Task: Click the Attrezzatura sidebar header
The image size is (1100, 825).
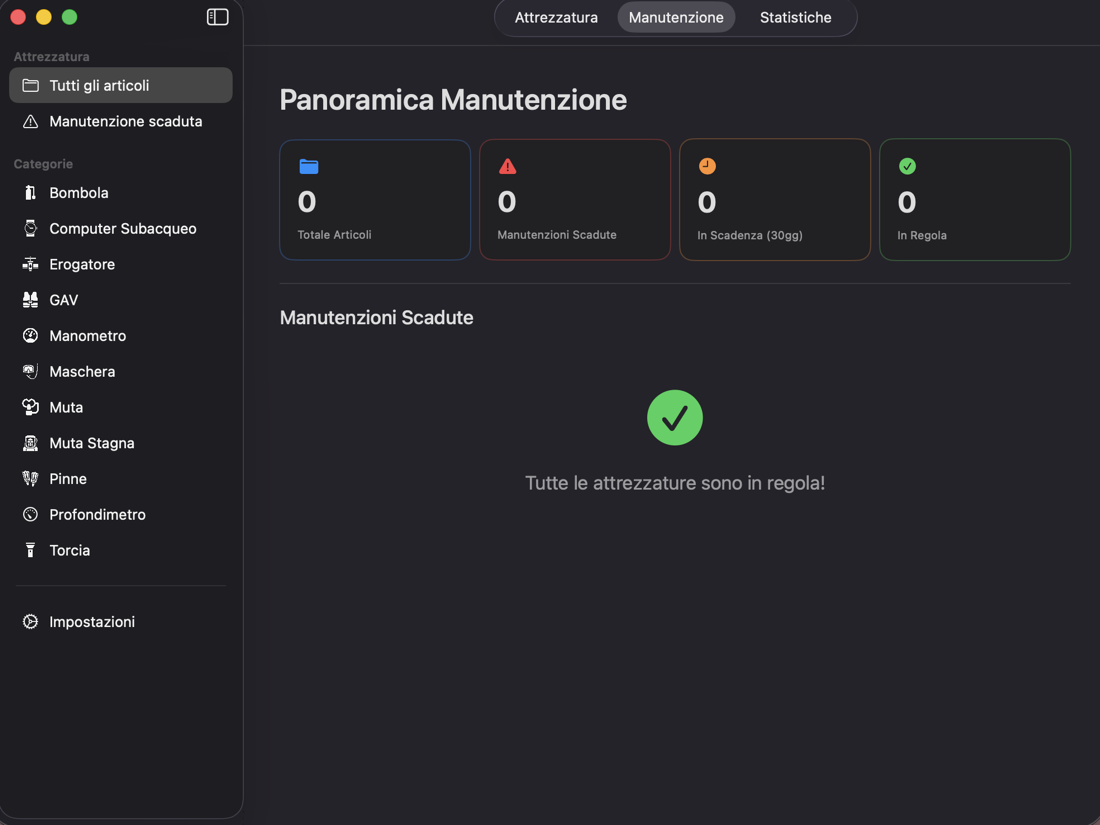Action: [51, 57]
